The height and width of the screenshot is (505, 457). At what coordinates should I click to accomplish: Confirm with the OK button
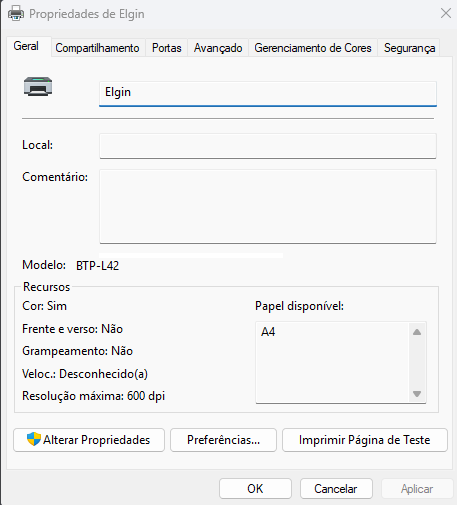(255, 489)
